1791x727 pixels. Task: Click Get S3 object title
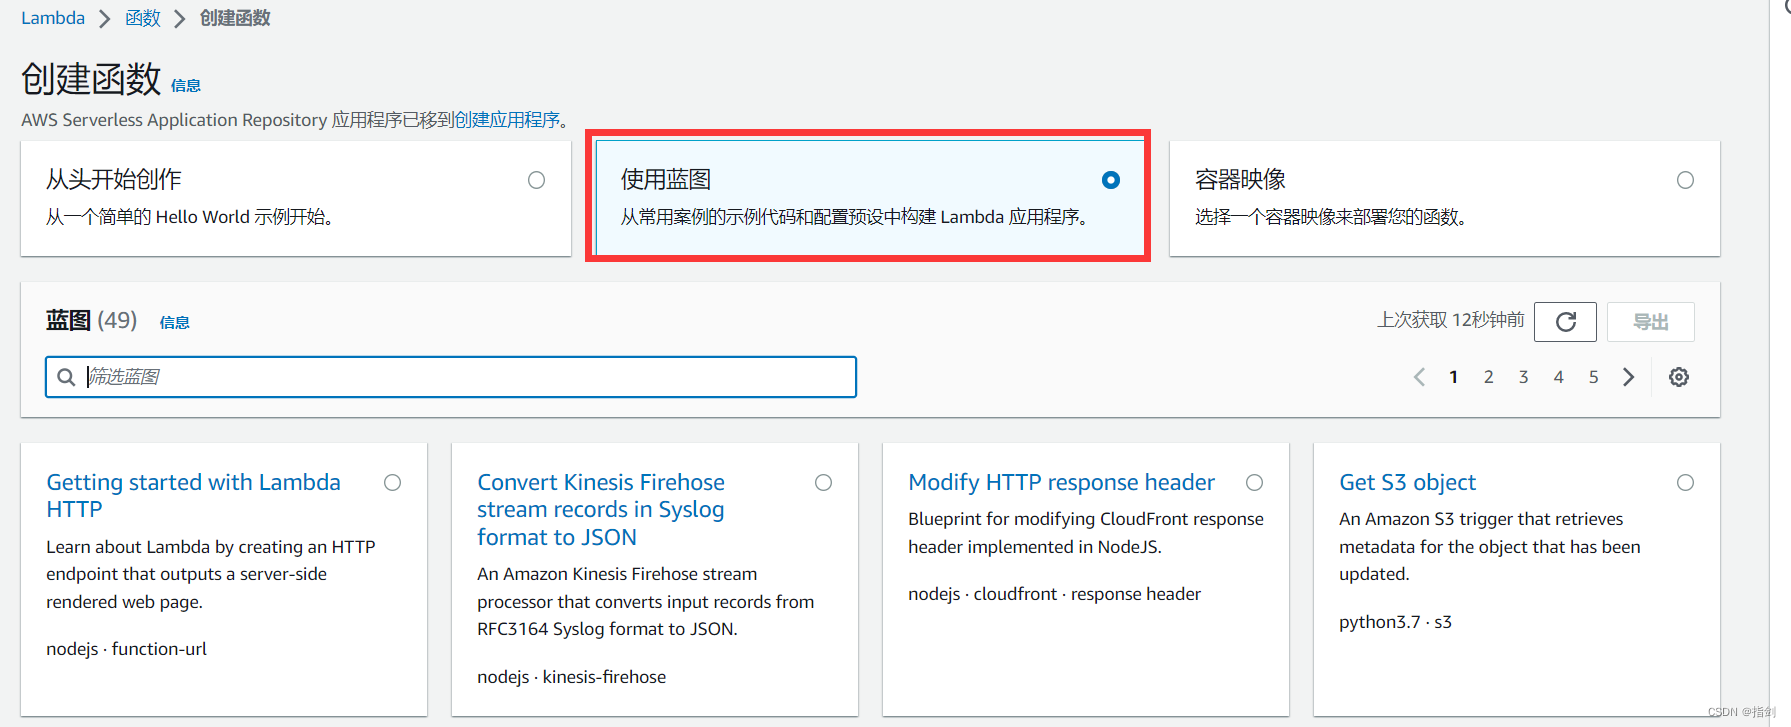coord(1408,483)
